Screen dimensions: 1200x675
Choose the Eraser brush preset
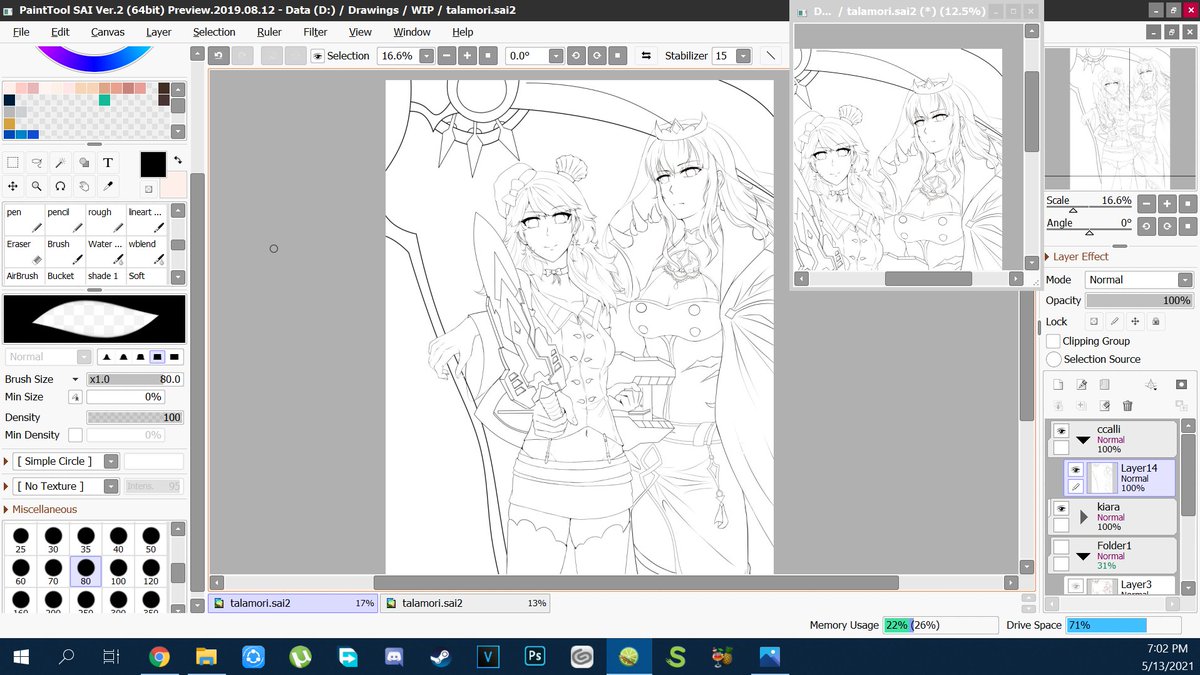pos(23,252)
